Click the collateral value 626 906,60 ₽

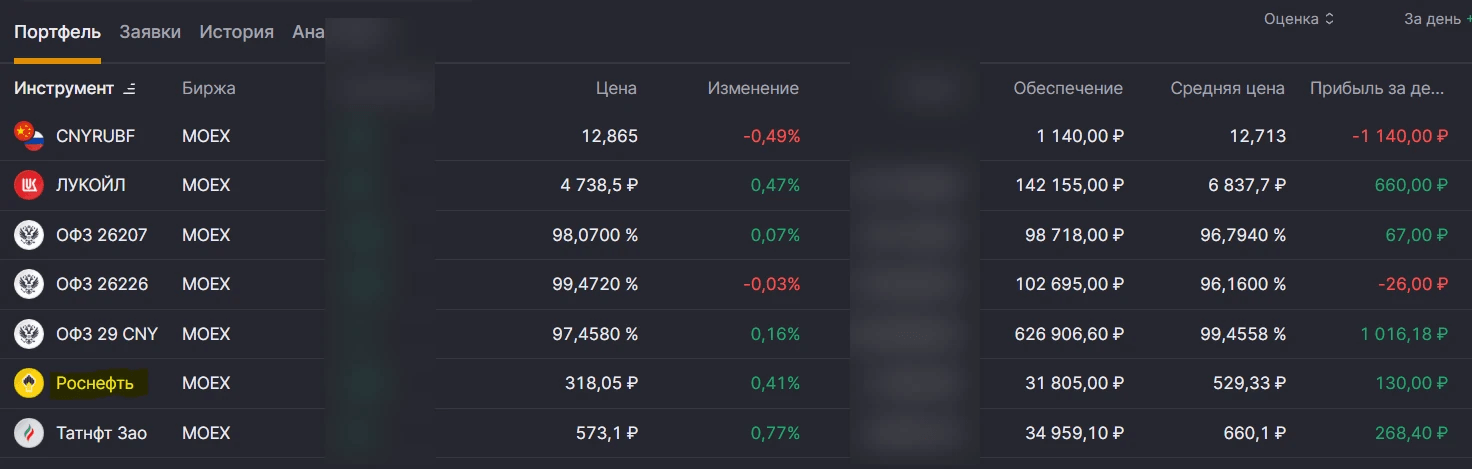pyautogui.click(x=1069, y=334)
